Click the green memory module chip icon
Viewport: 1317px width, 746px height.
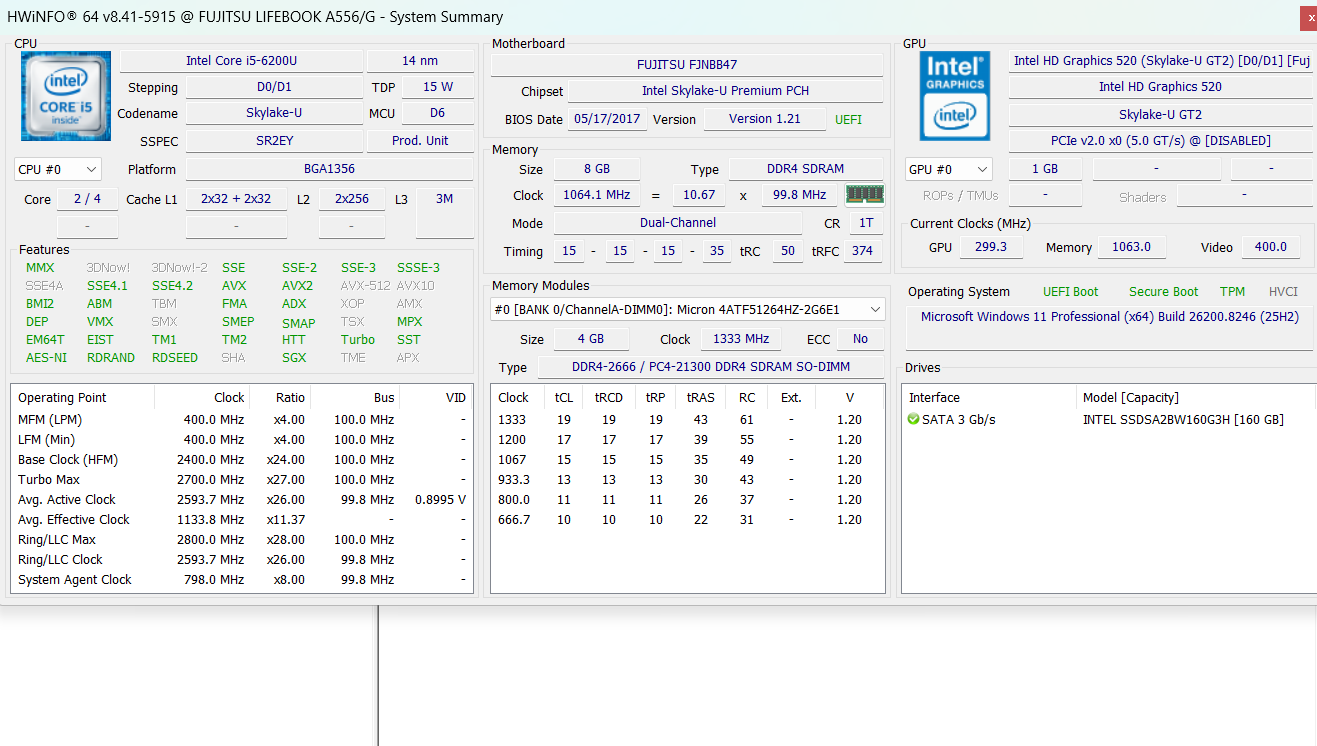[x=865, y=195]
